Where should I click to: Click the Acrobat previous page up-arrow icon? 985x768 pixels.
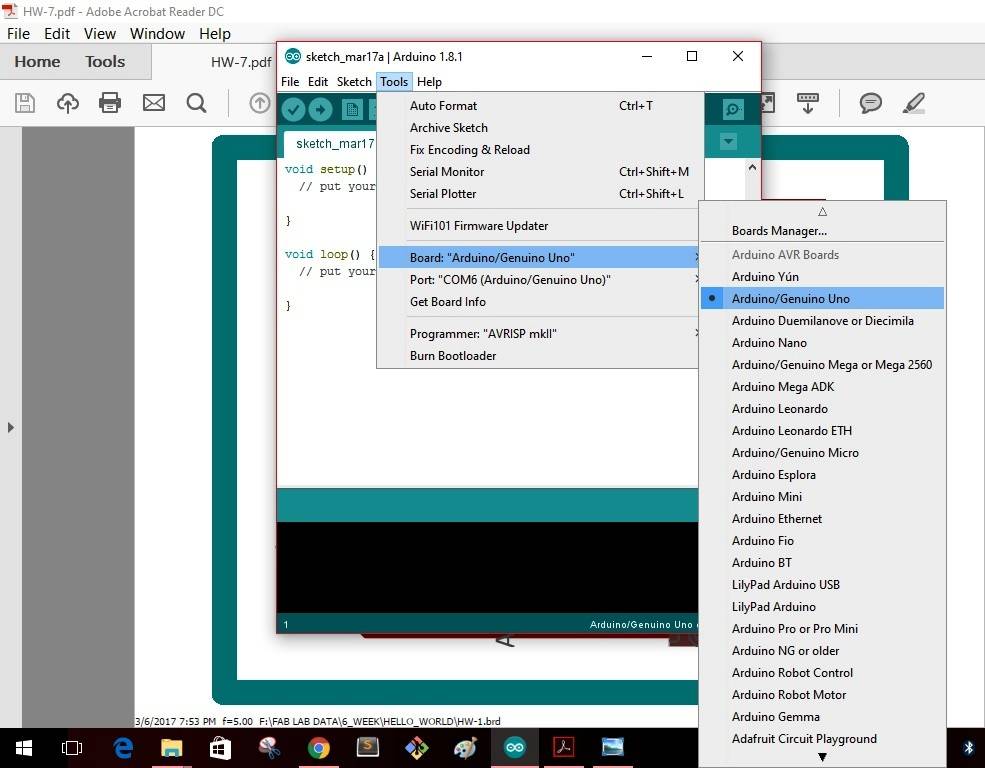click(259, 102)
